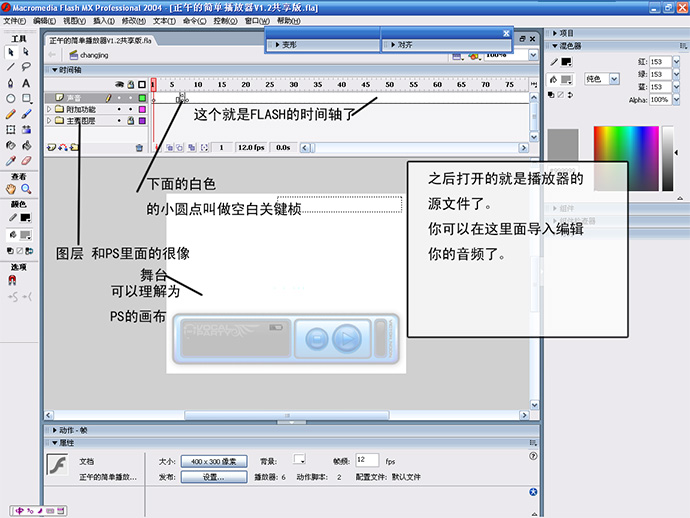Open the 文件(F) menu
The height and width of the screenshot is (518, 690).
point(15,21)
